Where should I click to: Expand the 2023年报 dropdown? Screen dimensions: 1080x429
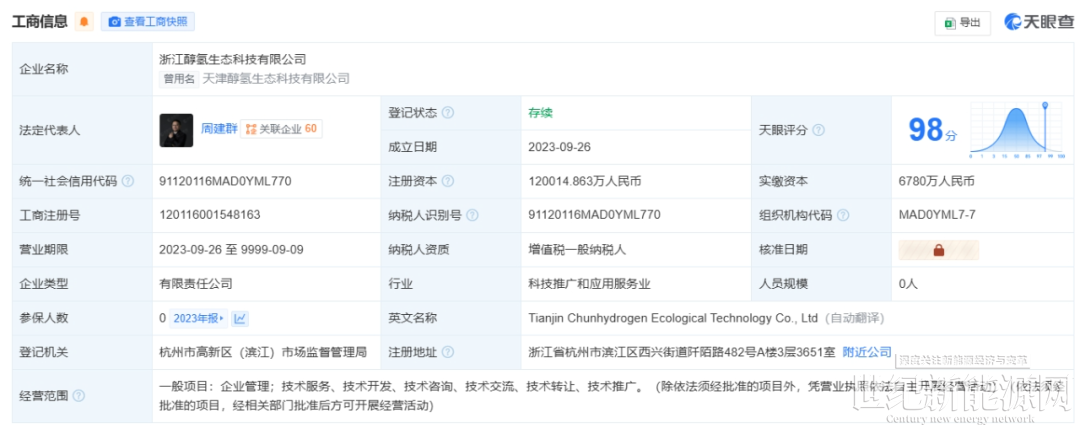click(198, 318)
